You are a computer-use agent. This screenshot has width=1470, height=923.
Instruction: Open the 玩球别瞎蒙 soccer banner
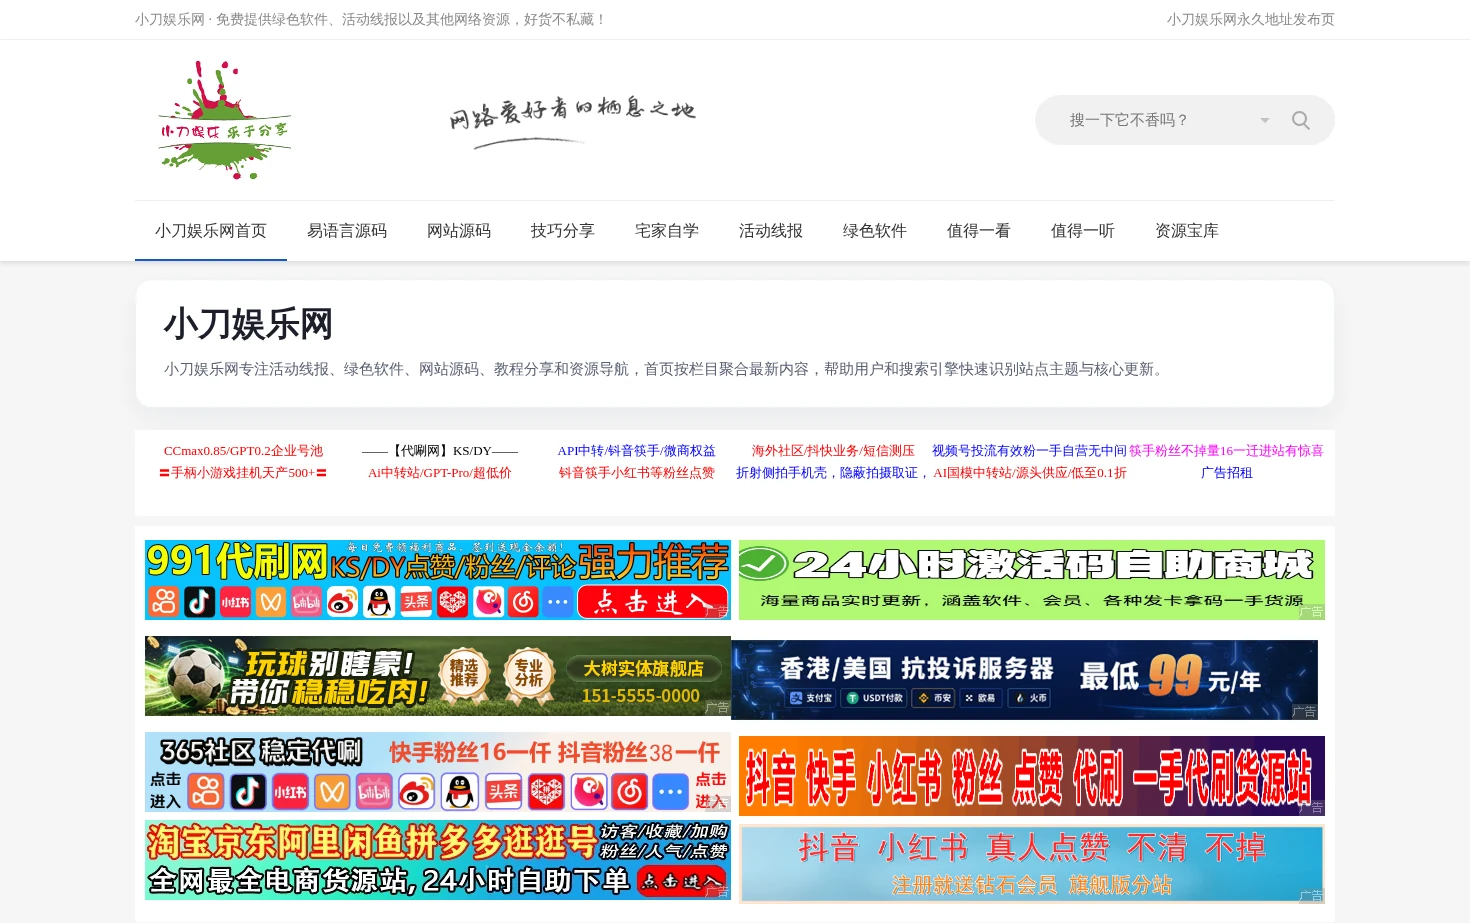point(438,676)
